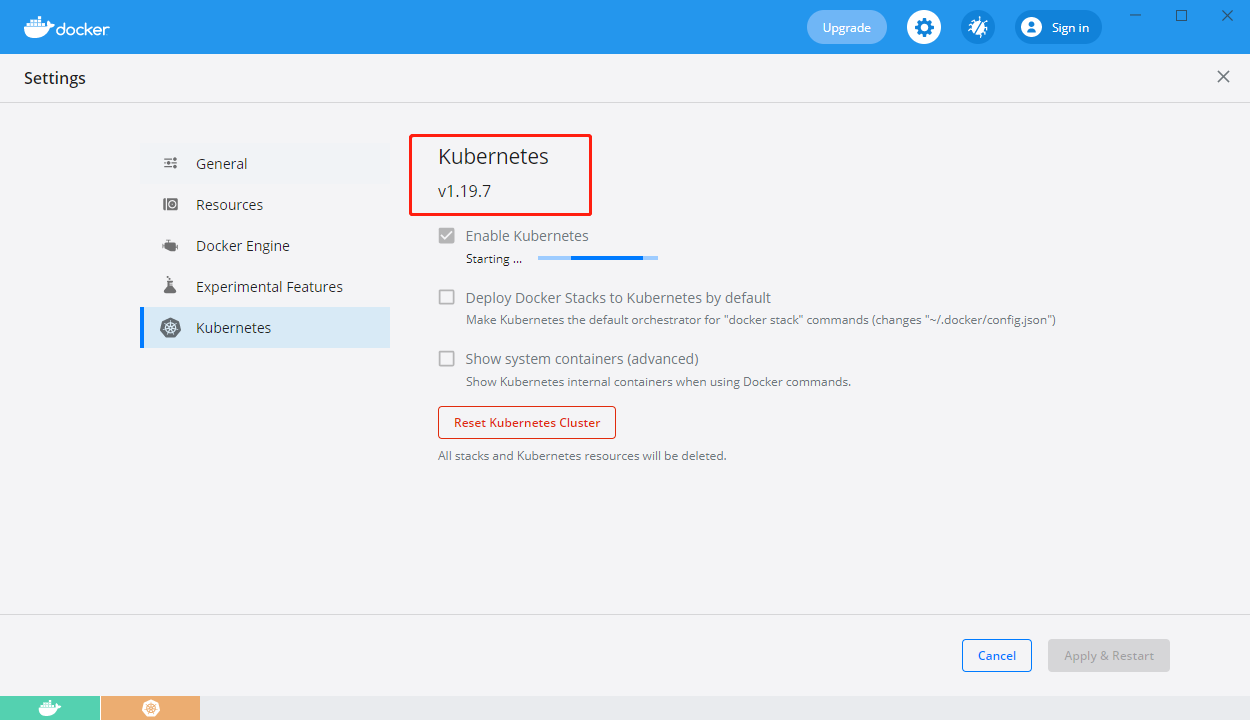The height and width of the screenshot is (720, 1250).
Task: Enable Deploy Docker Stacks to Kubernetes by default
Action: tap(446, 297)
